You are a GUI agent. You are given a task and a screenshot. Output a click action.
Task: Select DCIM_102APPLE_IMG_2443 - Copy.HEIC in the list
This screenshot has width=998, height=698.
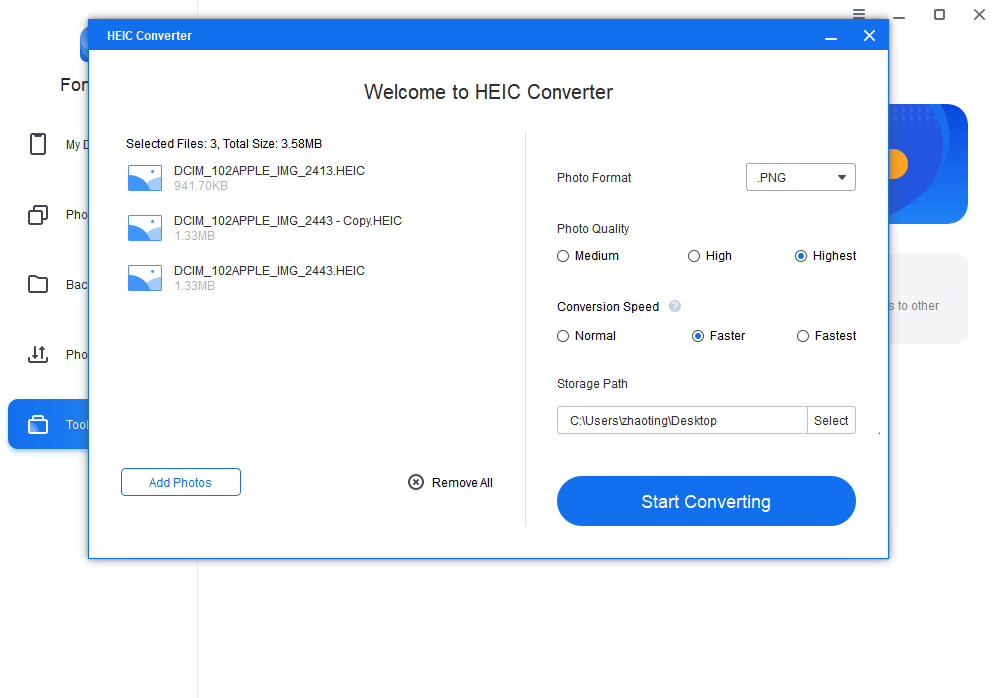287,221
